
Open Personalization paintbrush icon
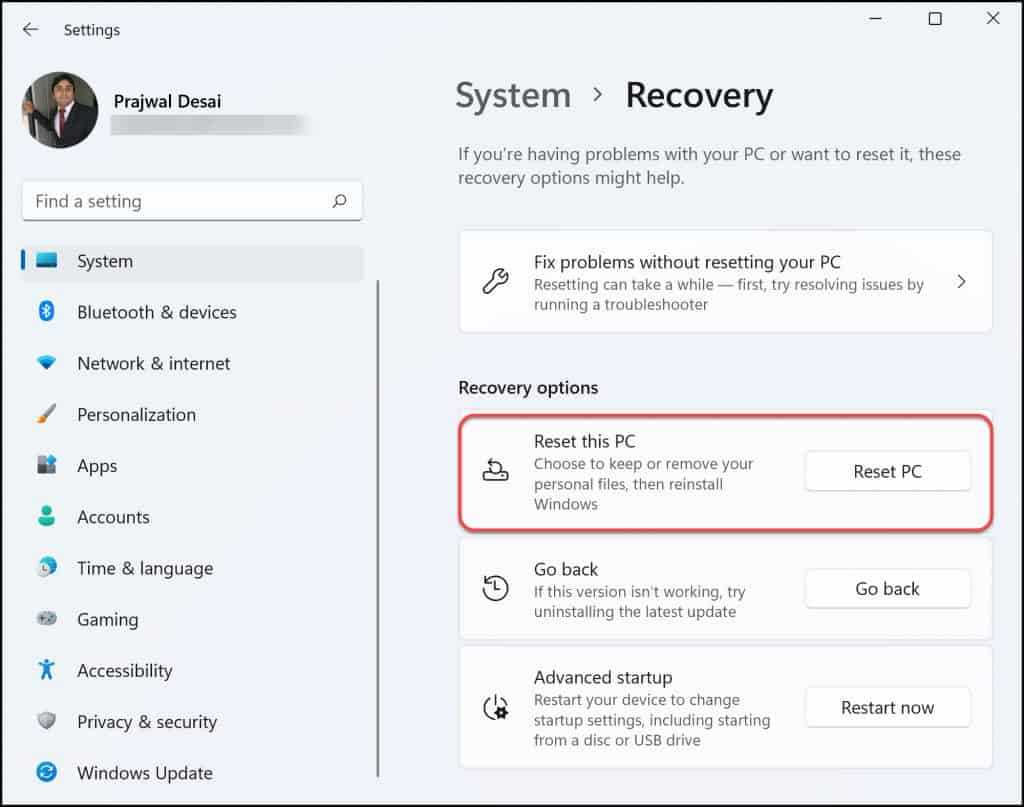[x=46, y=414]
